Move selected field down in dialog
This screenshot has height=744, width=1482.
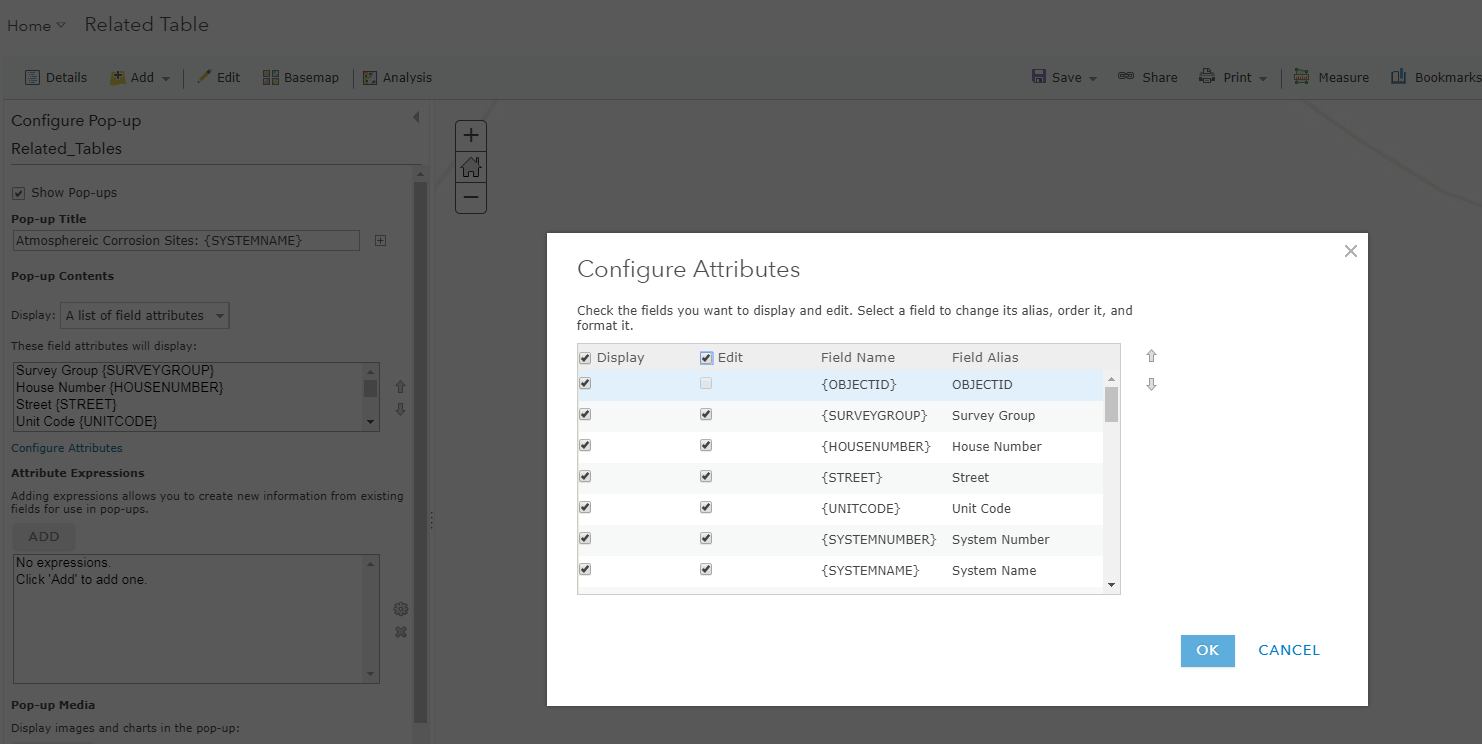pos(1151,384)
